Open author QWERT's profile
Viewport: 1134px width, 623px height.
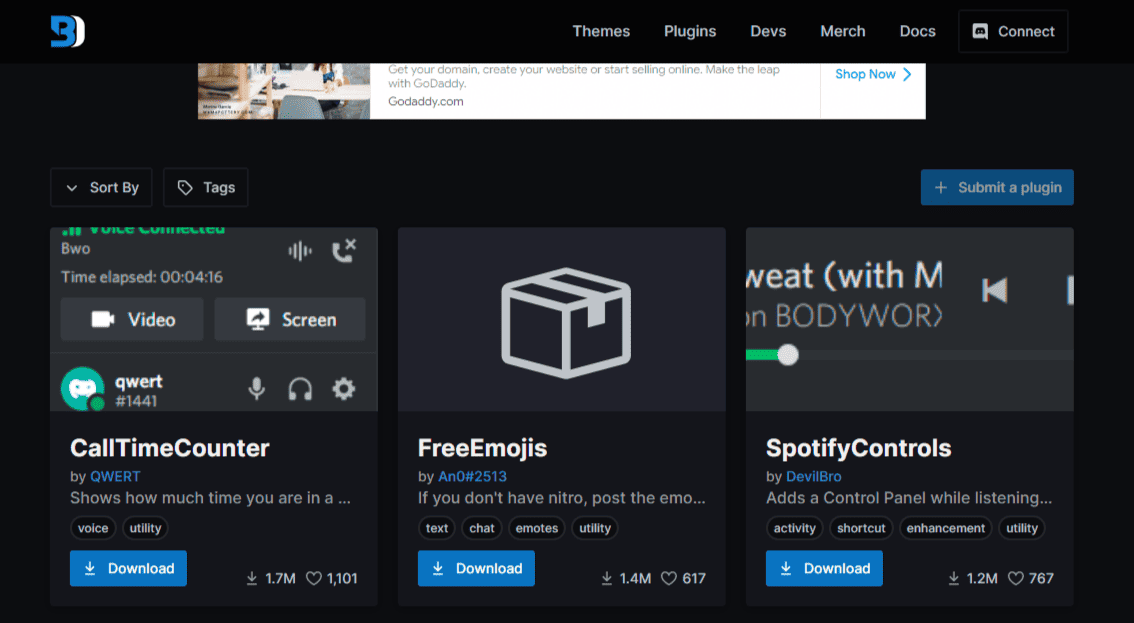(115, 476)
